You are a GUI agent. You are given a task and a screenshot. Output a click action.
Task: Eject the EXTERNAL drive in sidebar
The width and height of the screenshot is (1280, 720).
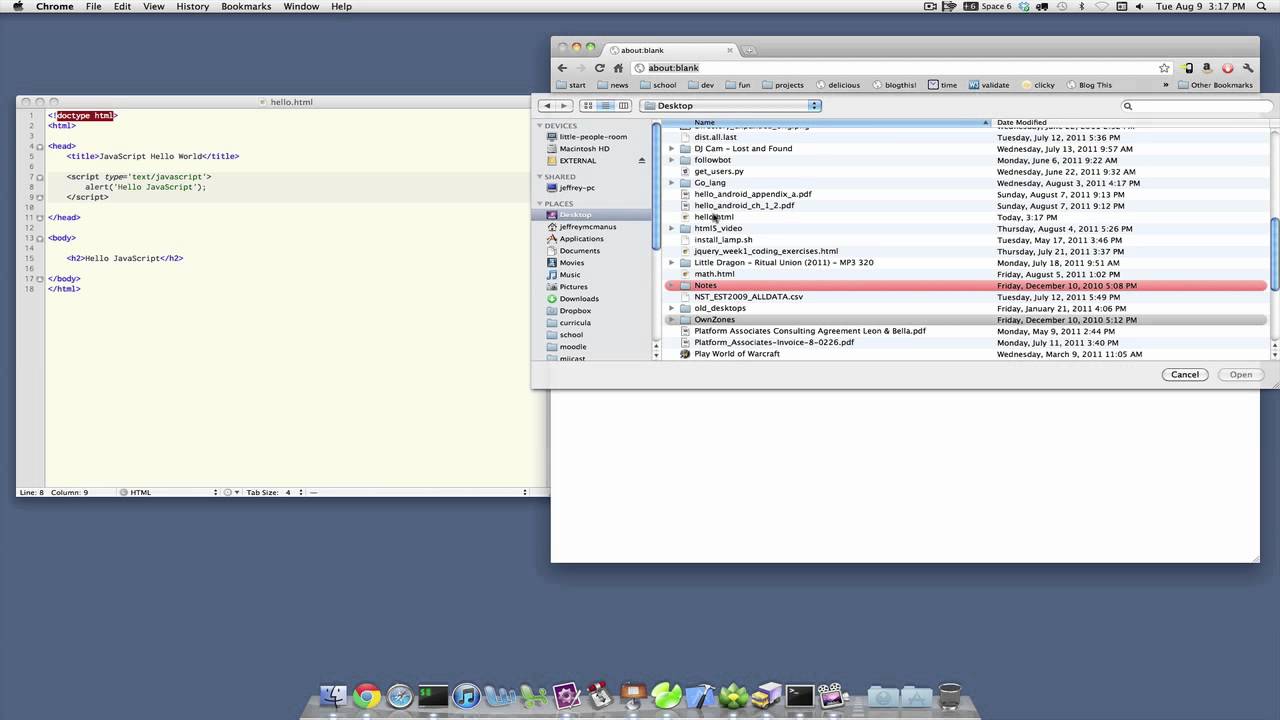[642, 161]
